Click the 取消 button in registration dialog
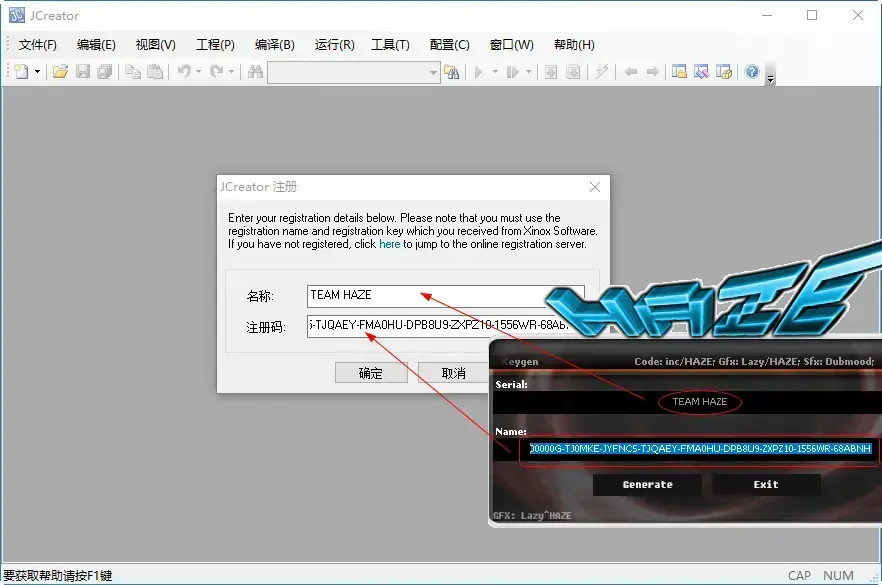 point(453,373)
